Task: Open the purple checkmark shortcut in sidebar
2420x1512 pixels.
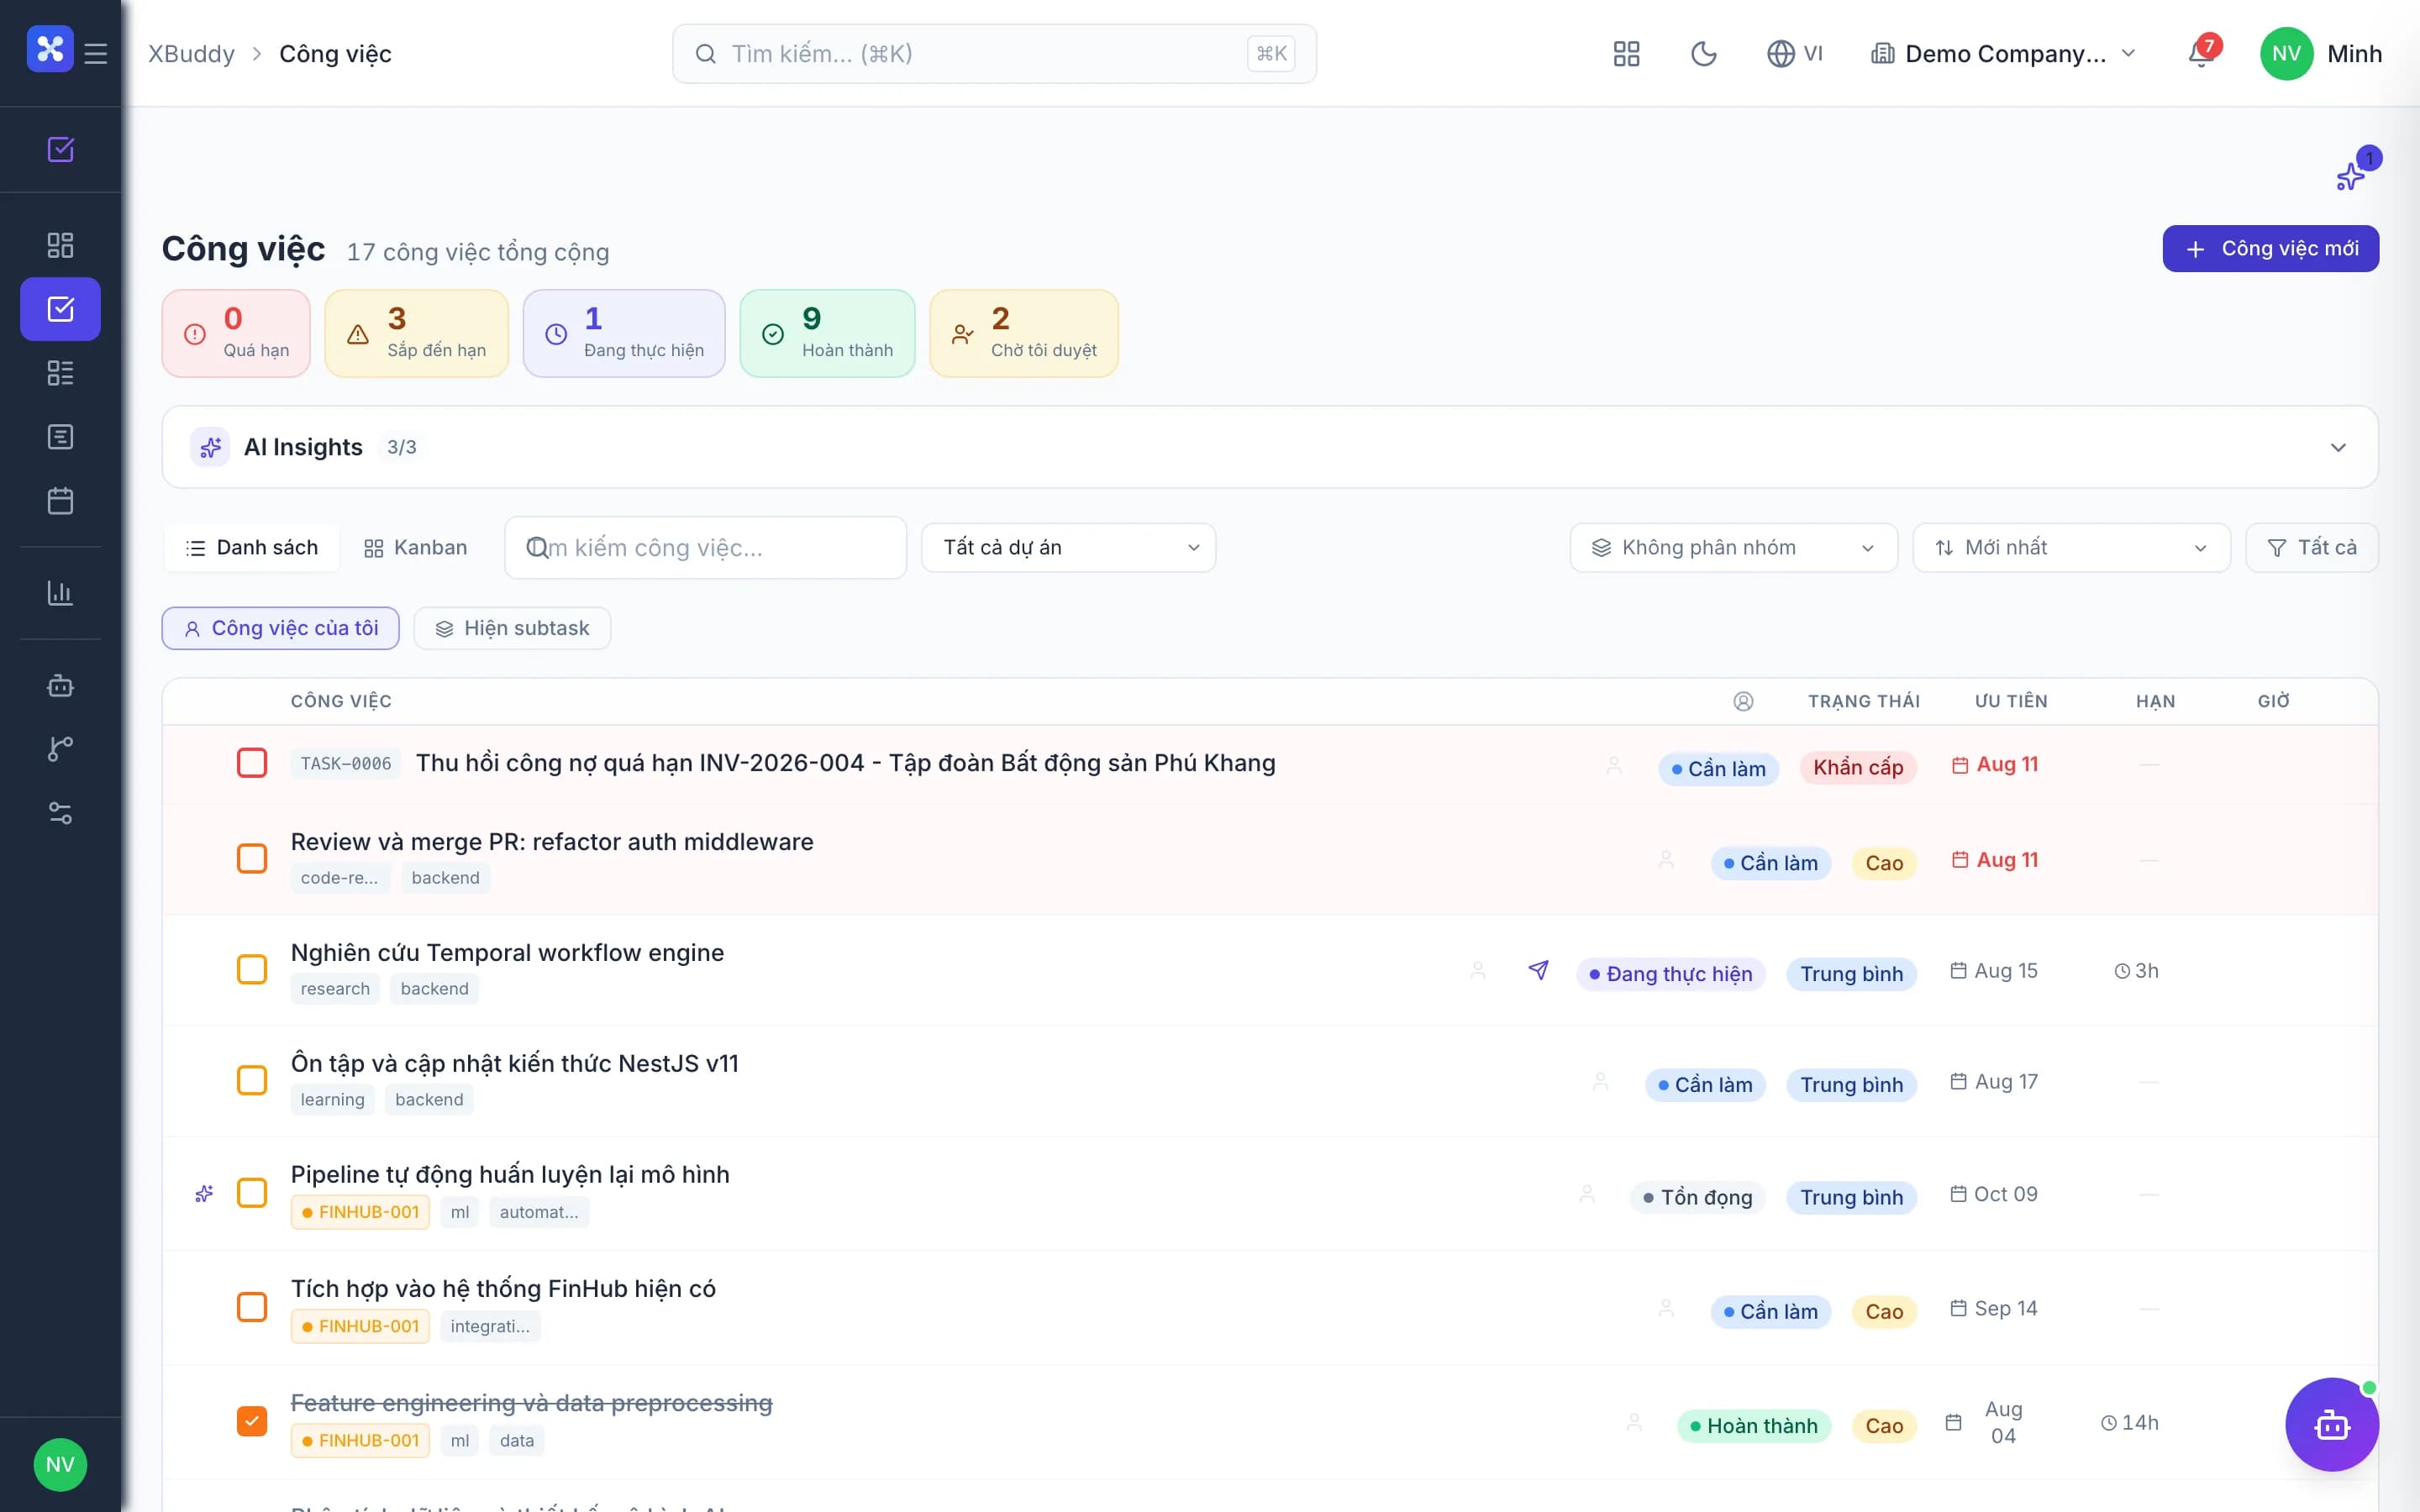Action: pyautogui.click(x=61, y=149)
